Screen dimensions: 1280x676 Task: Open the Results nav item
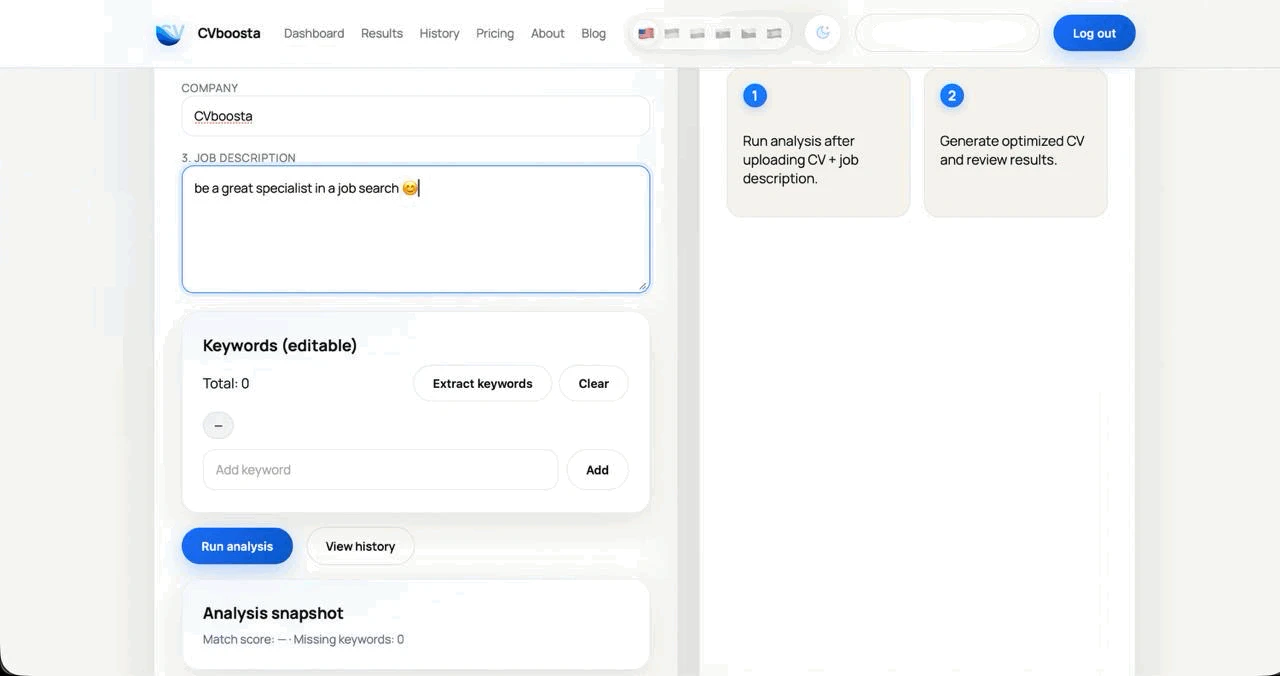coord(382,33)
